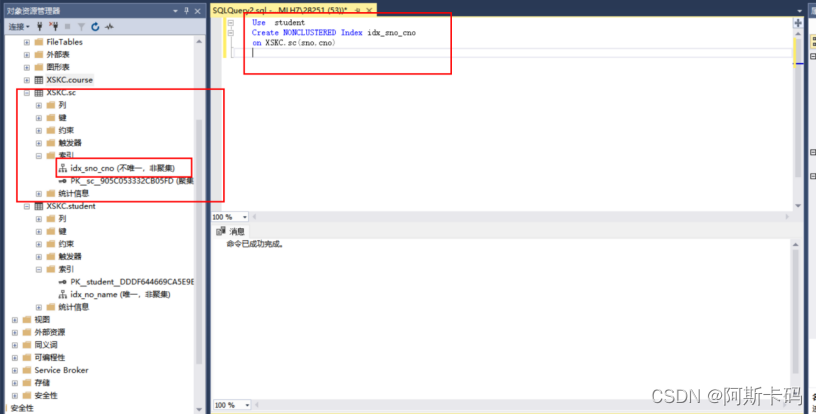Collapse the Create NONCLUSTERED Index code block

(x=231, y=33)
